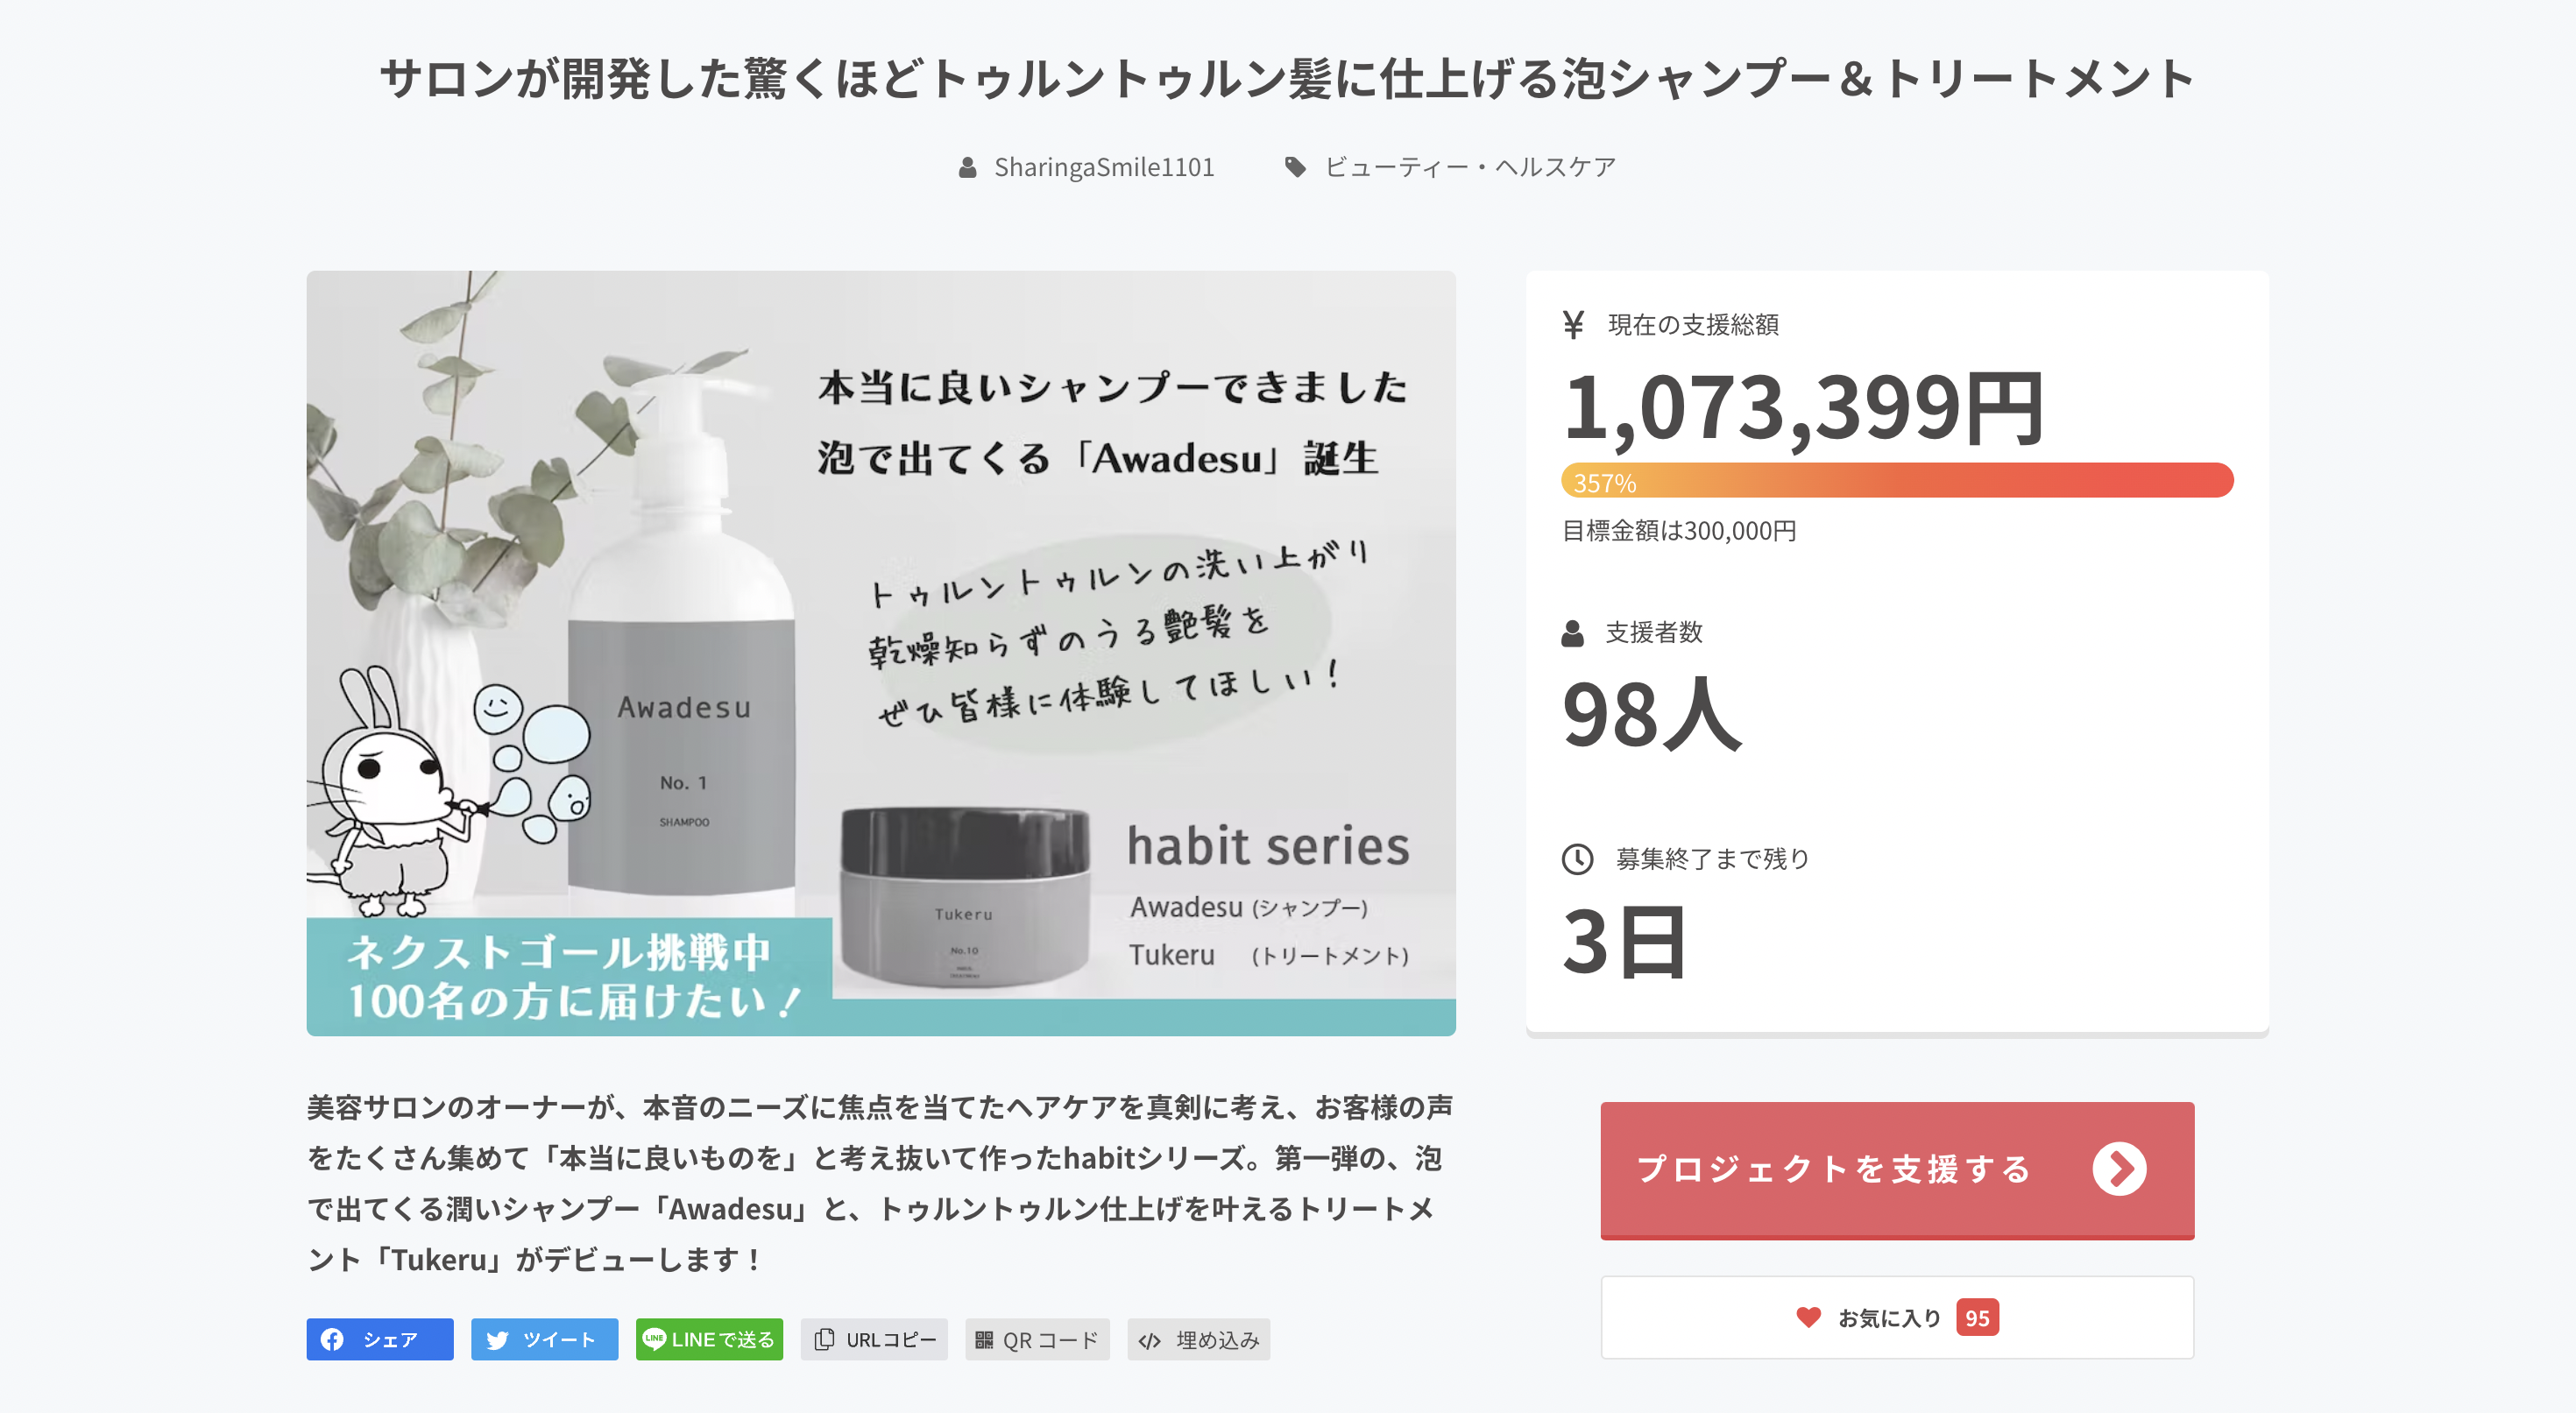Click the Facebook share icon

(333, 1339)
